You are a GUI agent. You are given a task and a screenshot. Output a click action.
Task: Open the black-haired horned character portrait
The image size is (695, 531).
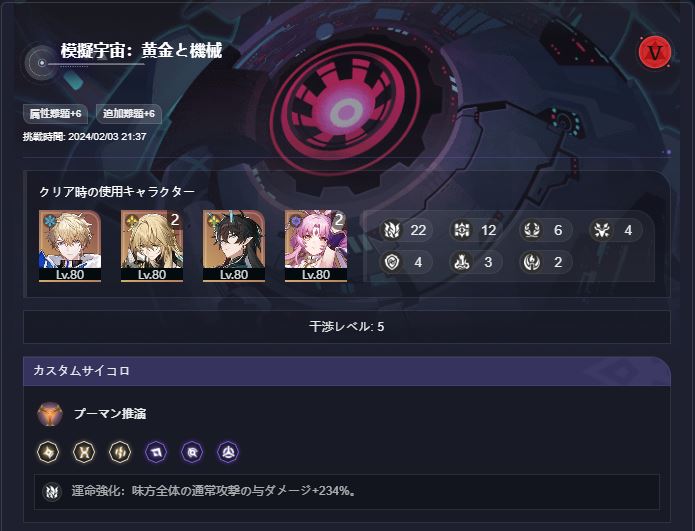click(x=234, y=246)
